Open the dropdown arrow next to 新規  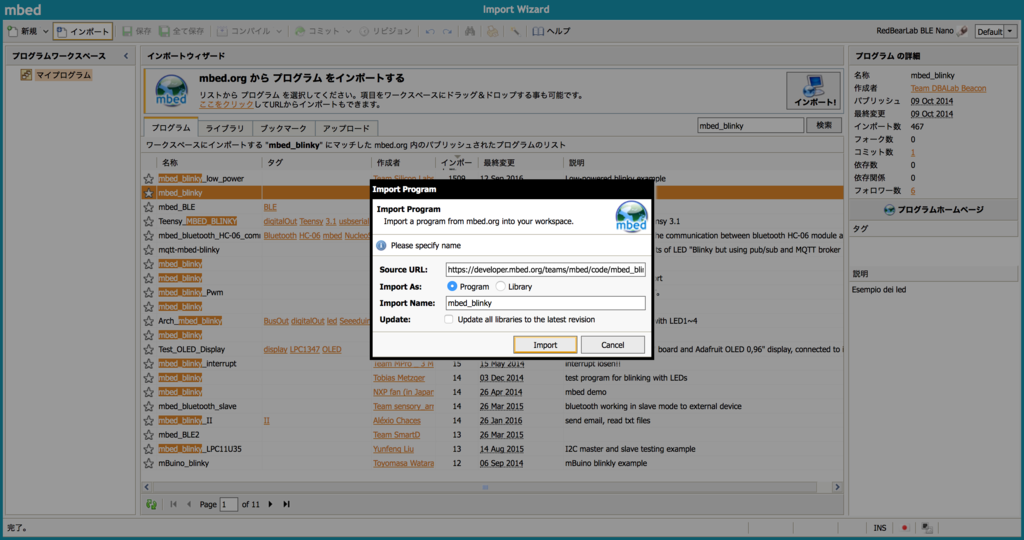(45, 31)
